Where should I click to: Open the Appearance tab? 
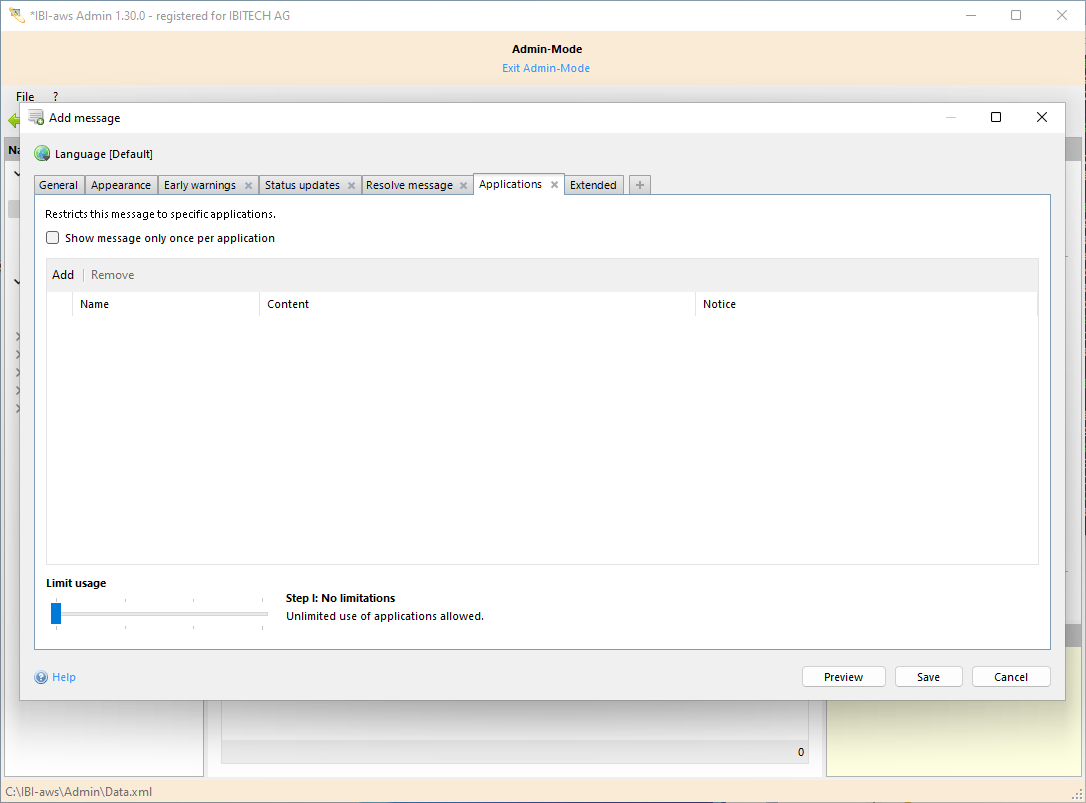pos(121,185)
